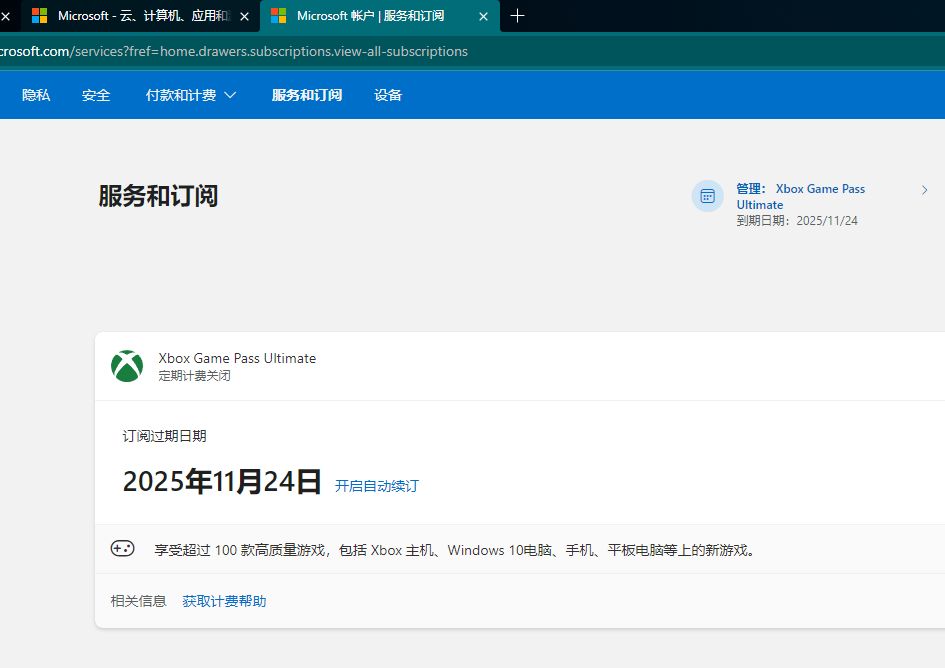Expand the Xbox Game Pass Ultimate management chevron
945x668 pixels.
[925, 190]
